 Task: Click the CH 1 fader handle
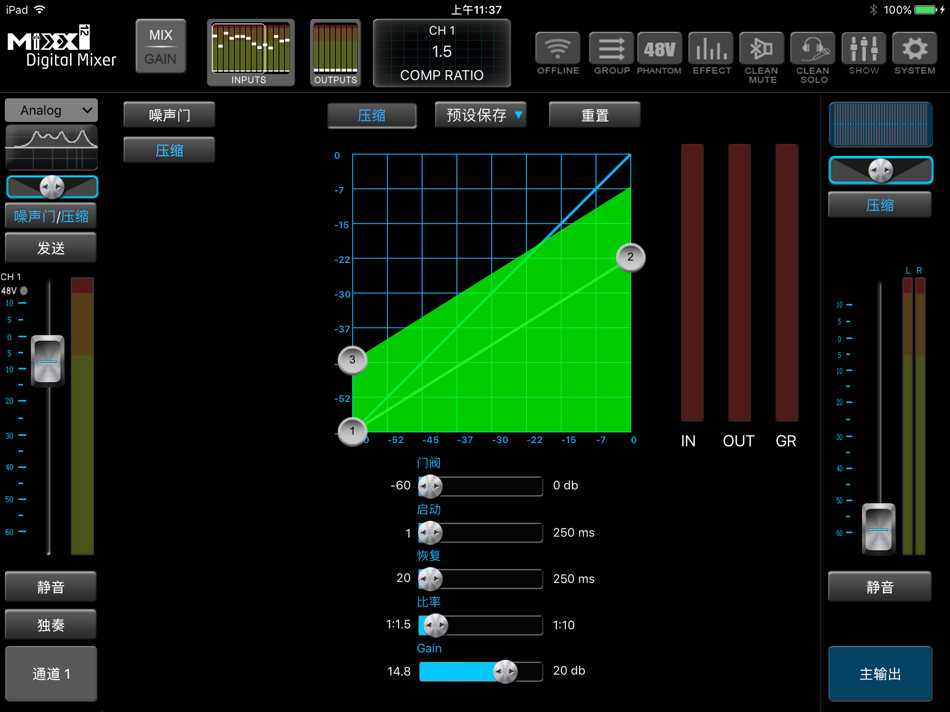pyautogui.click(x=47, y=361)
